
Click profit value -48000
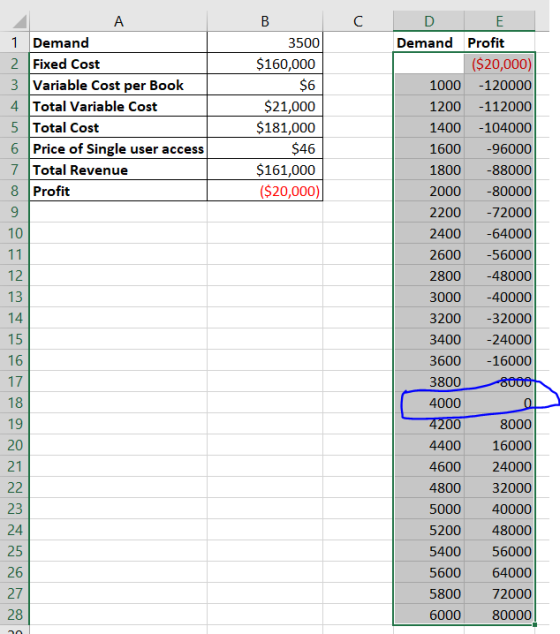pyautogui.click(x=500, y=276)
